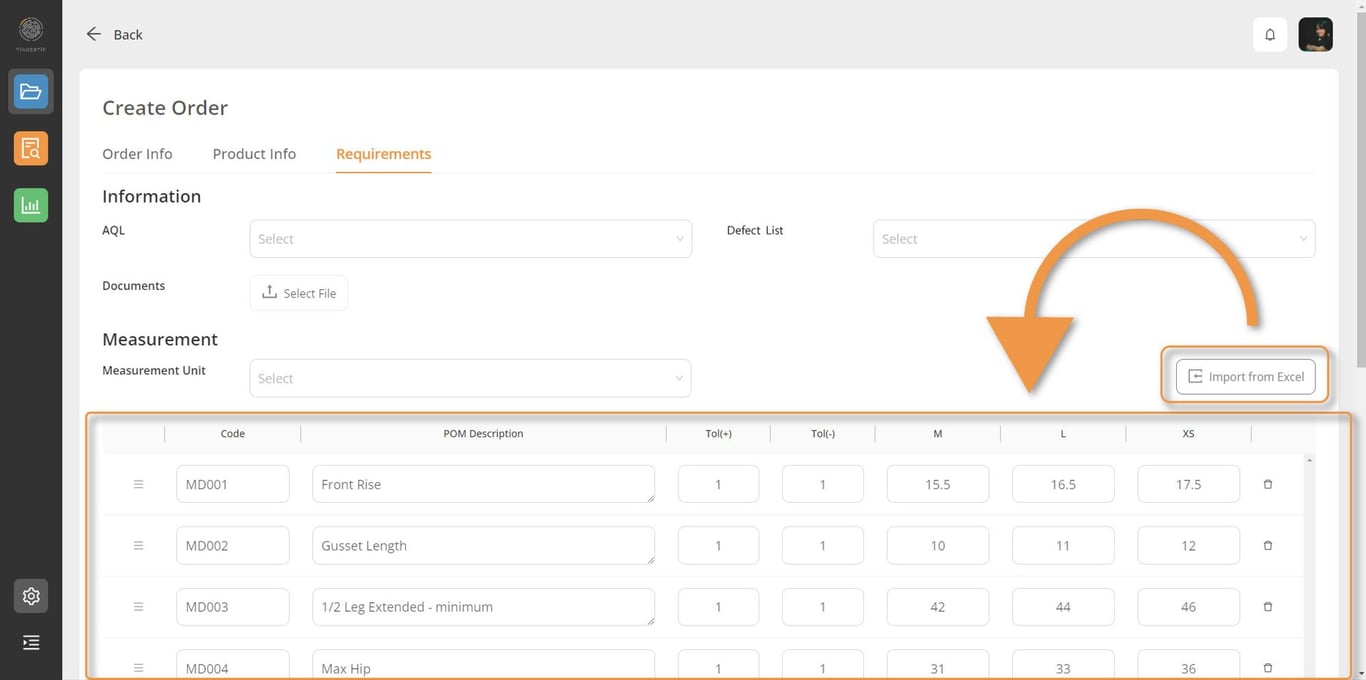The width and height of the screenshot is (1366, 680).
Task: Edit Max Hip L value 33
Action: (x=1063, y=665)
